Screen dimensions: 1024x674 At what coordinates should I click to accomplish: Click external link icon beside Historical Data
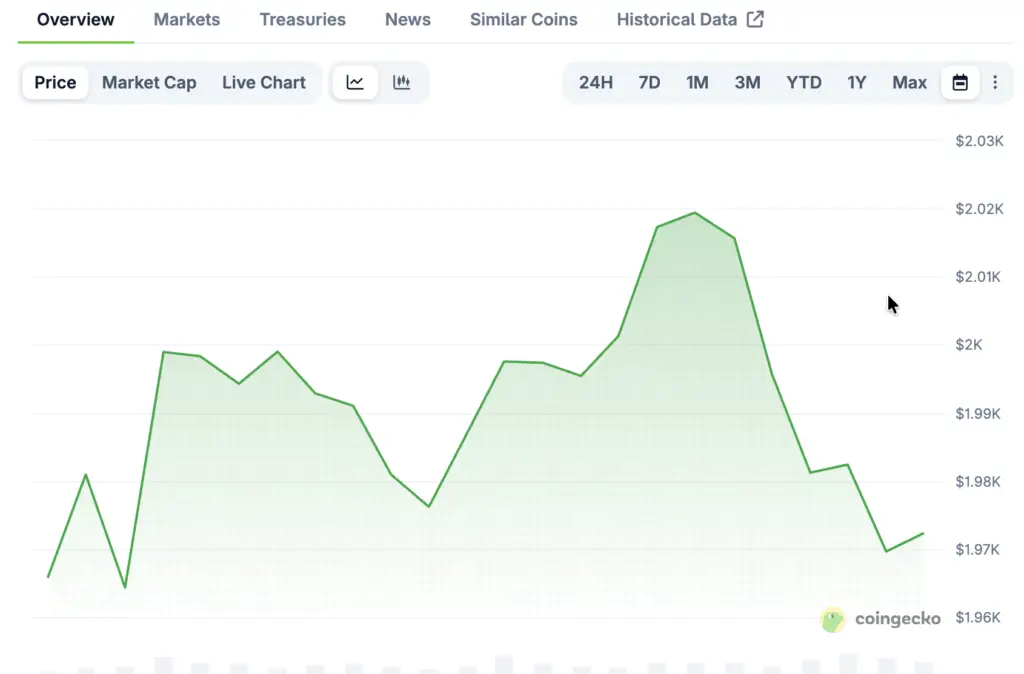click(x=755, y=19)
